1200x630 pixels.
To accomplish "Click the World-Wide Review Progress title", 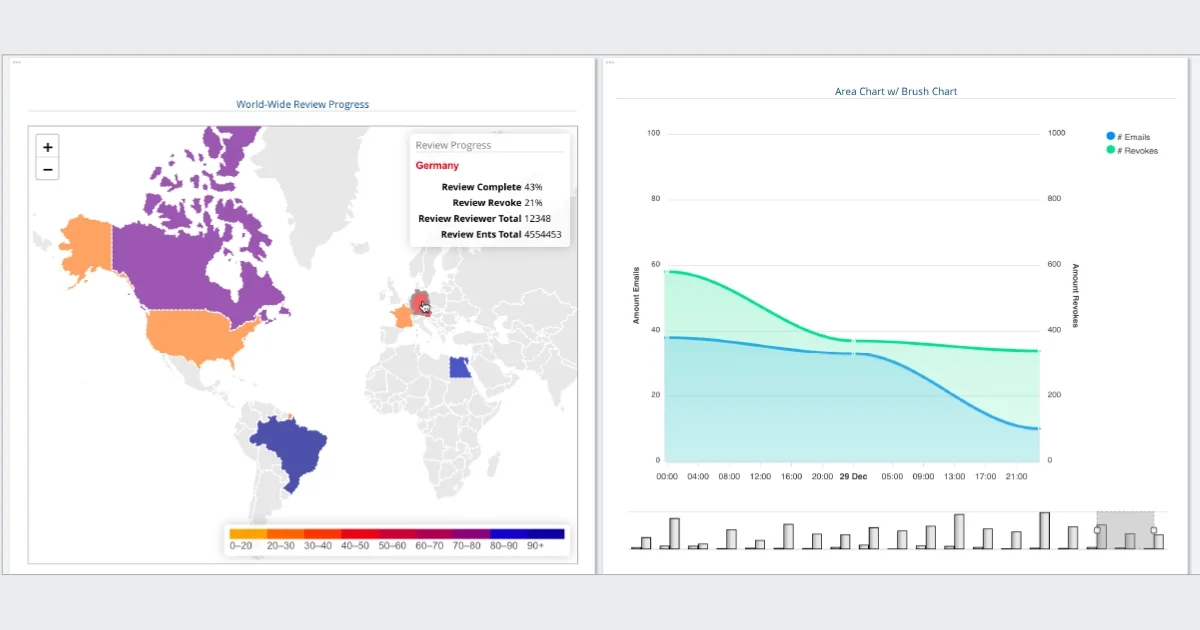I will pos(302,104).
